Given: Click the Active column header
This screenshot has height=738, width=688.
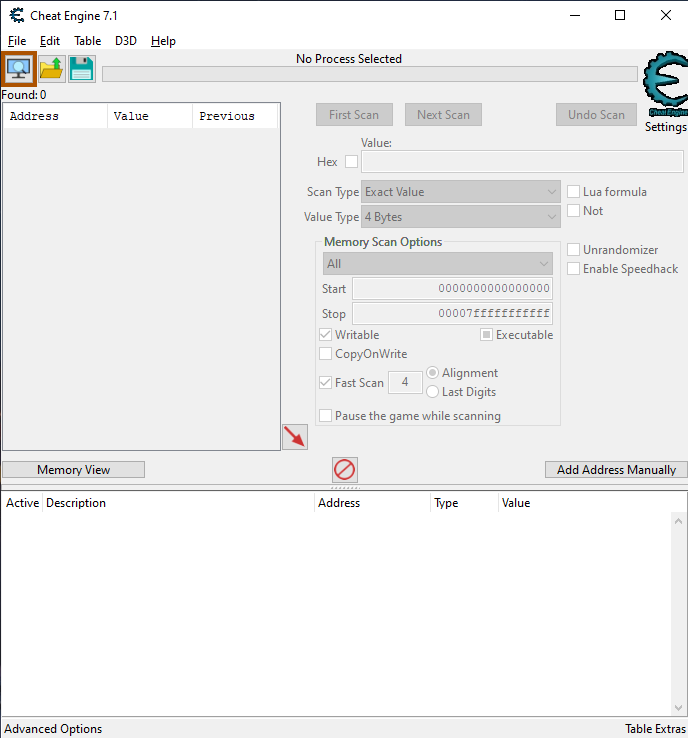Looking at the screenshot, I should coord(22,503).
